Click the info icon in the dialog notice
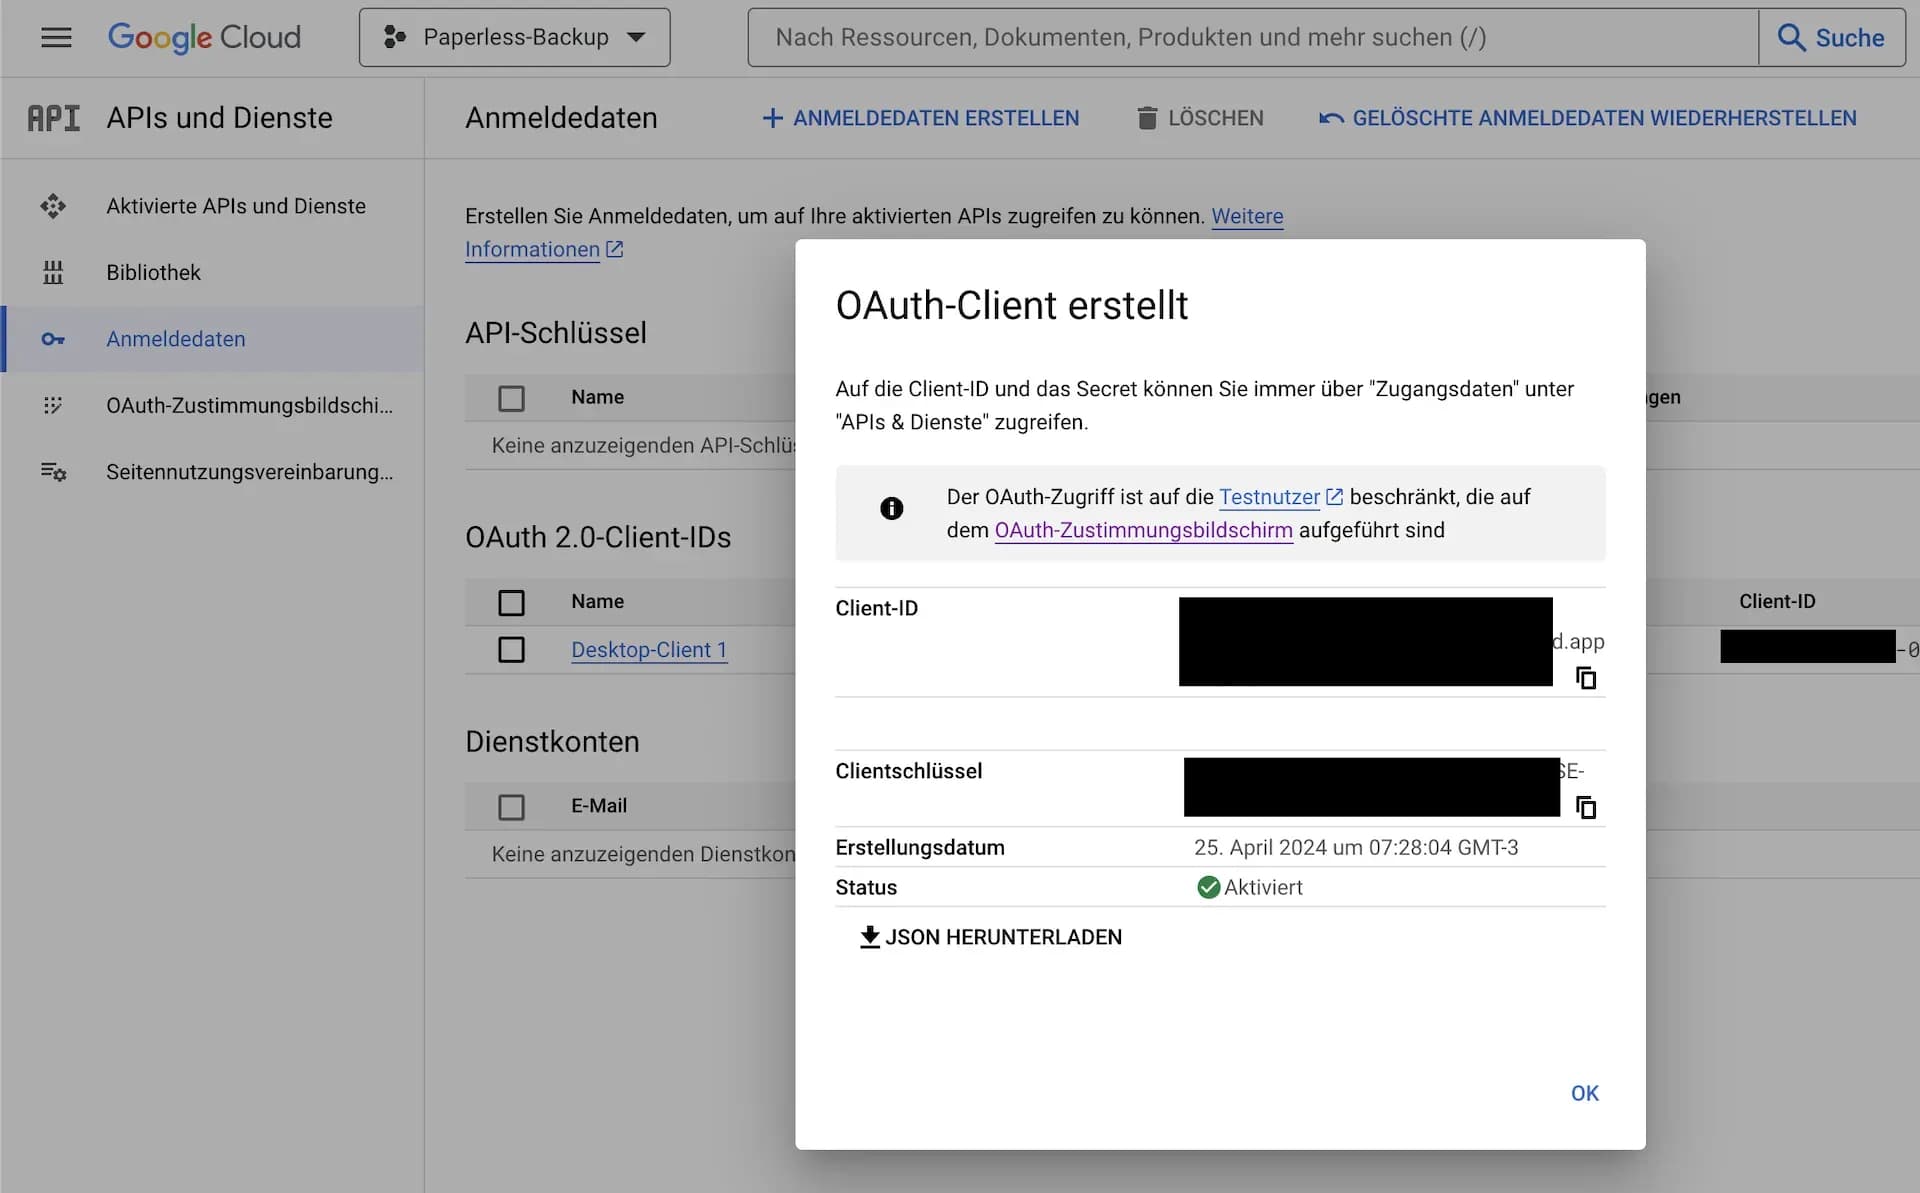 (x=891, y=509)
